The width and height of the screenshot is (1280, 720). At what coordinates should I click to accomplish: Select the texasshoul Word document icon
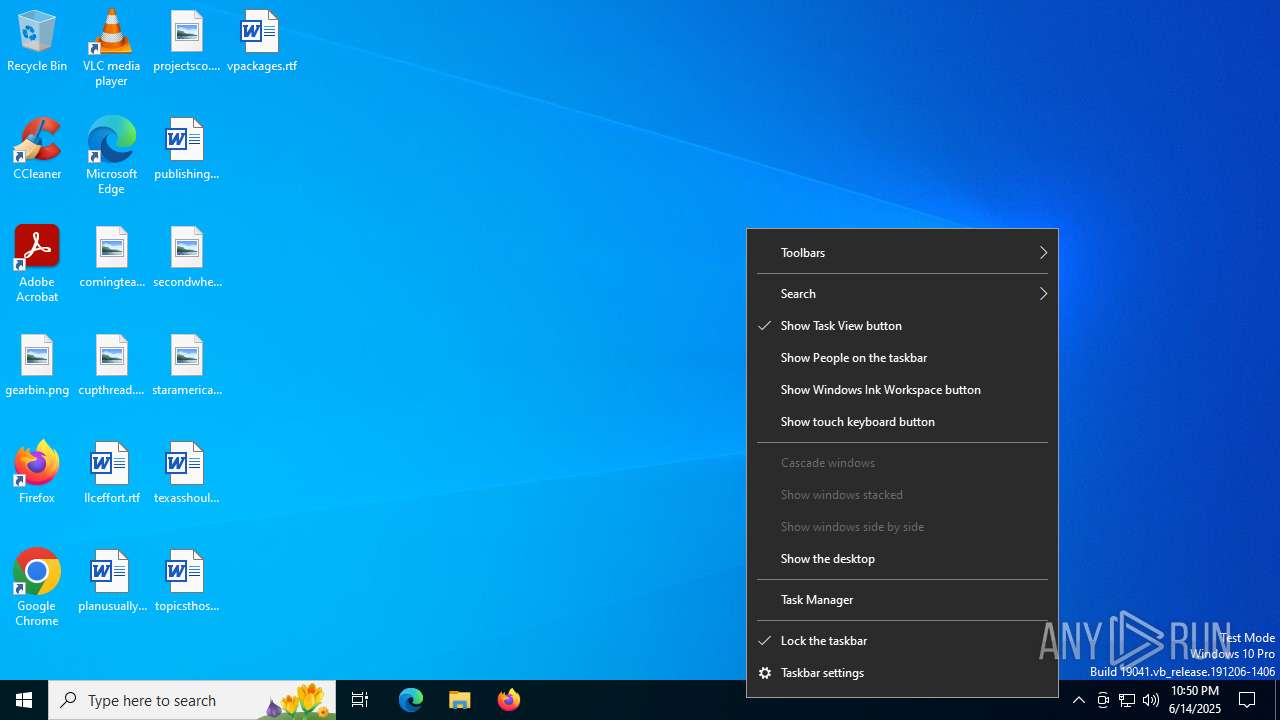click(186, 474)
